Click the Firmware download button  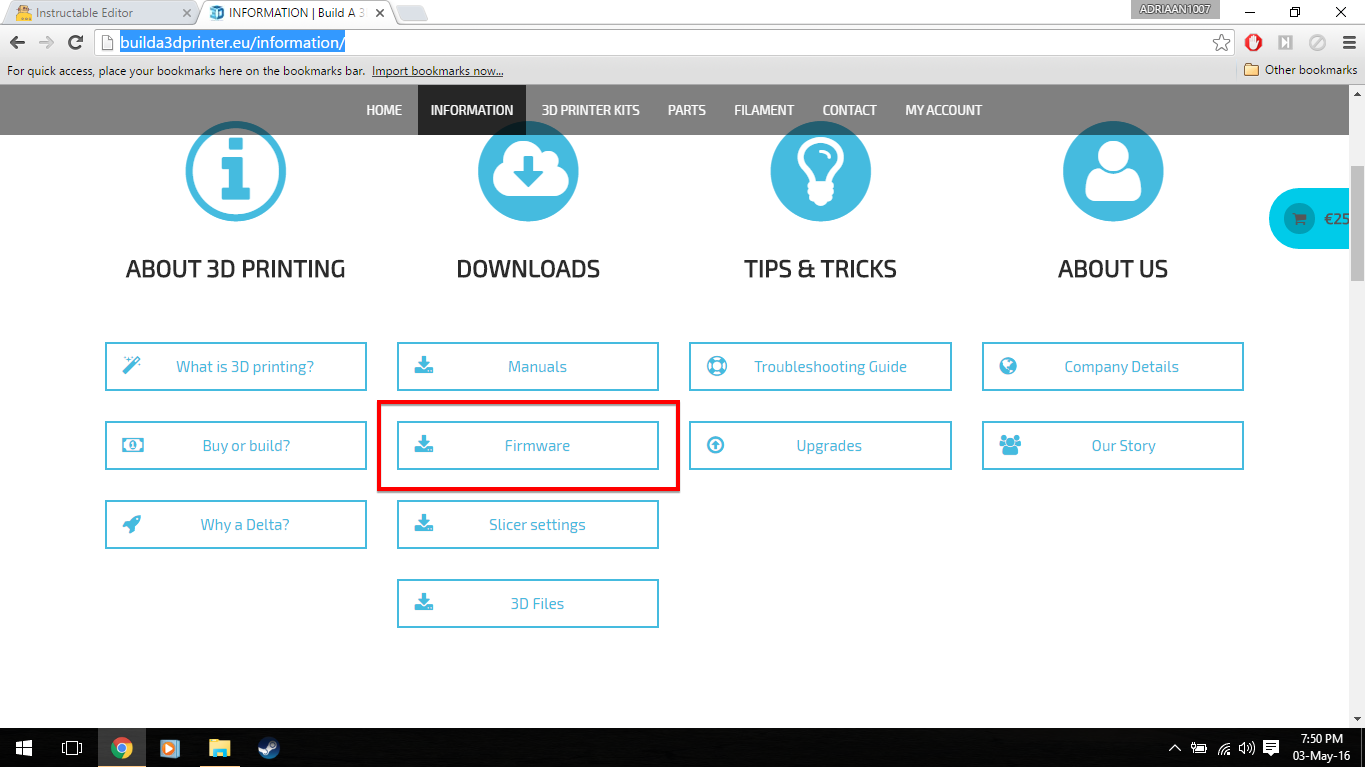click(x=528, y=445)
